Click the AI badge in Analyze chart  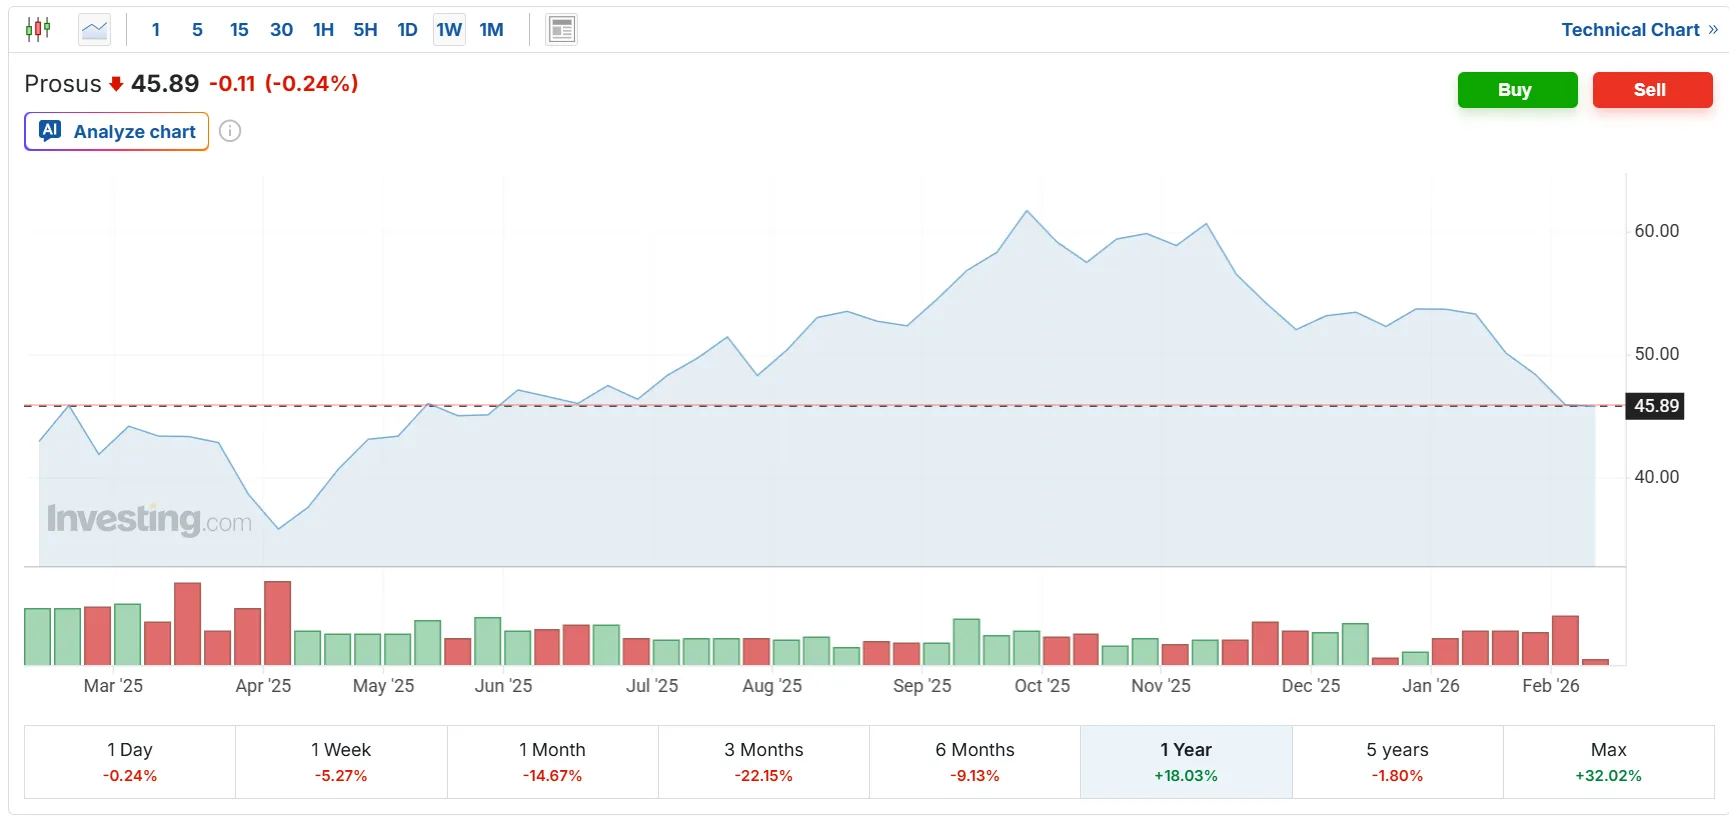50,130
